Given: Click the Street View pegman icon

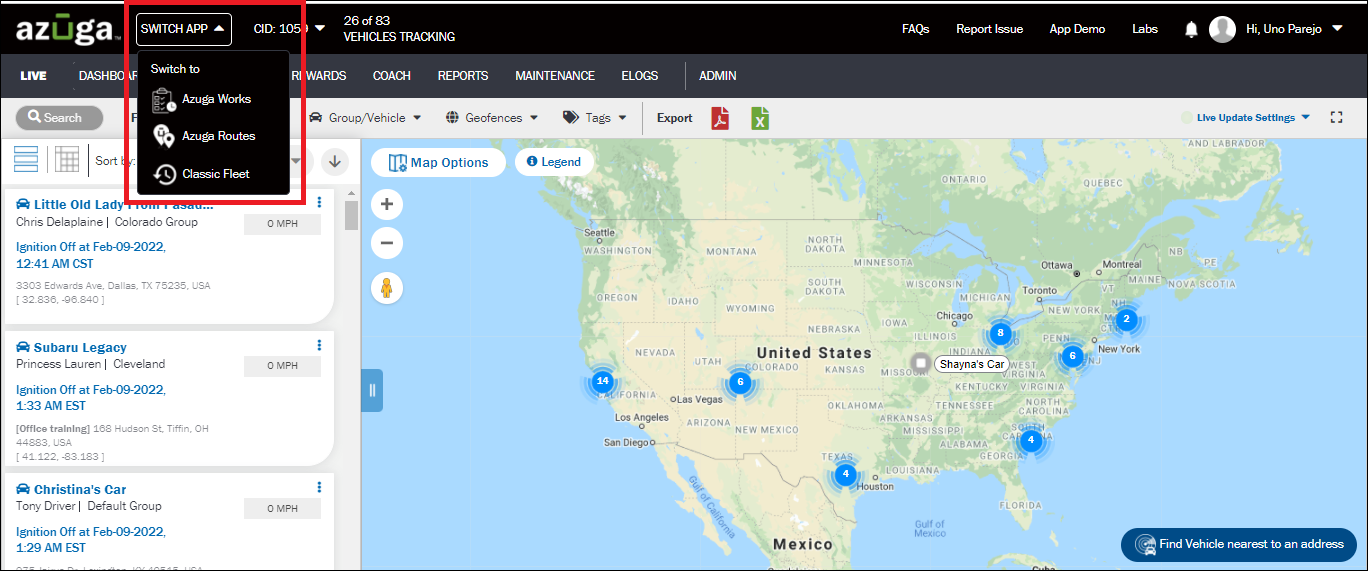Looking at the screenshot, I should point(386,288).
